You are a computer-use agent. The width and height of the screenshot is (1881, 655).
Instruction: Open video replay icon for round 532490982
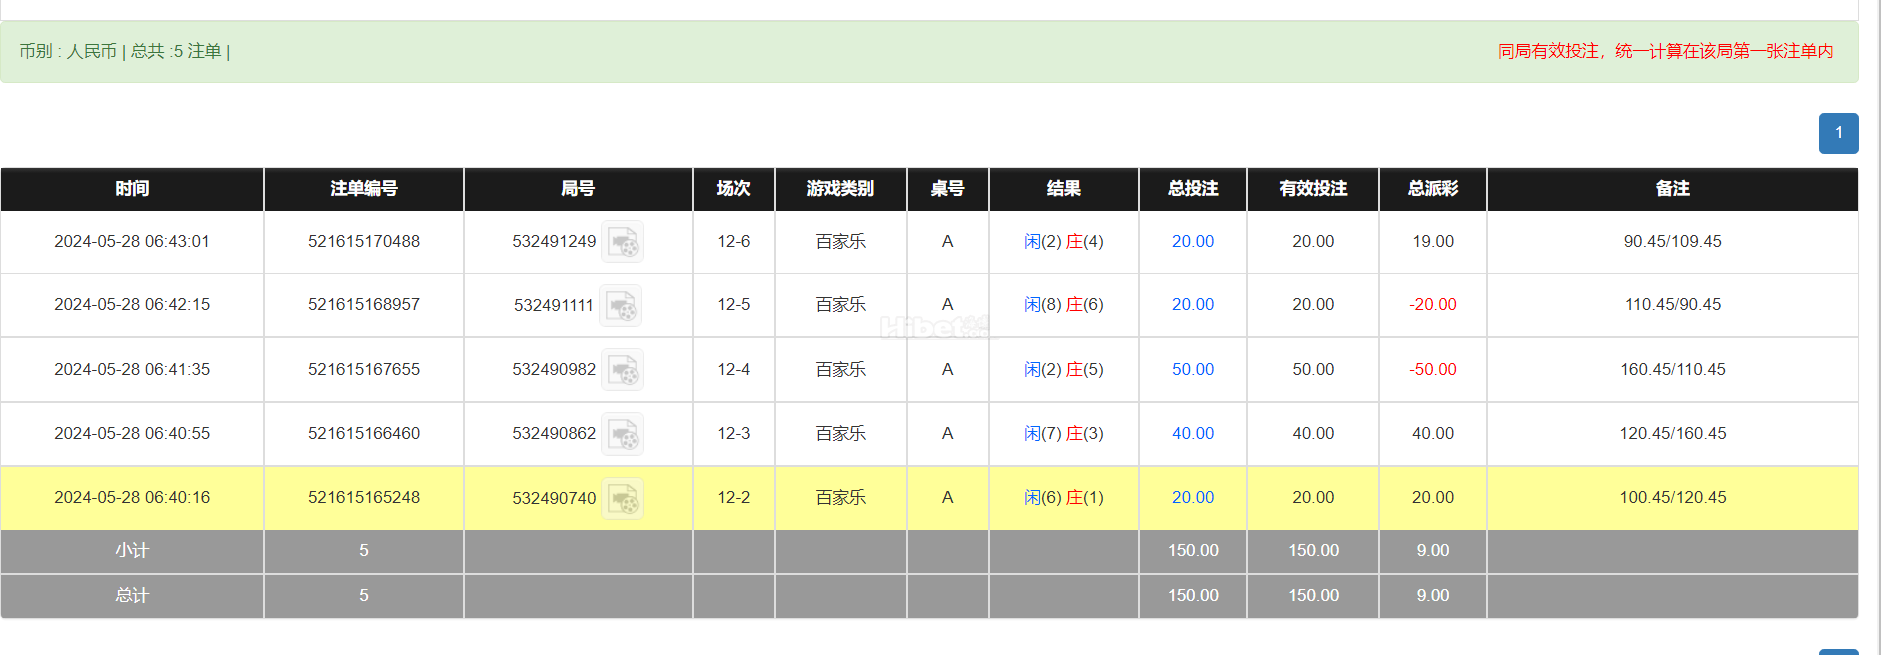click(x=622, y=370)
